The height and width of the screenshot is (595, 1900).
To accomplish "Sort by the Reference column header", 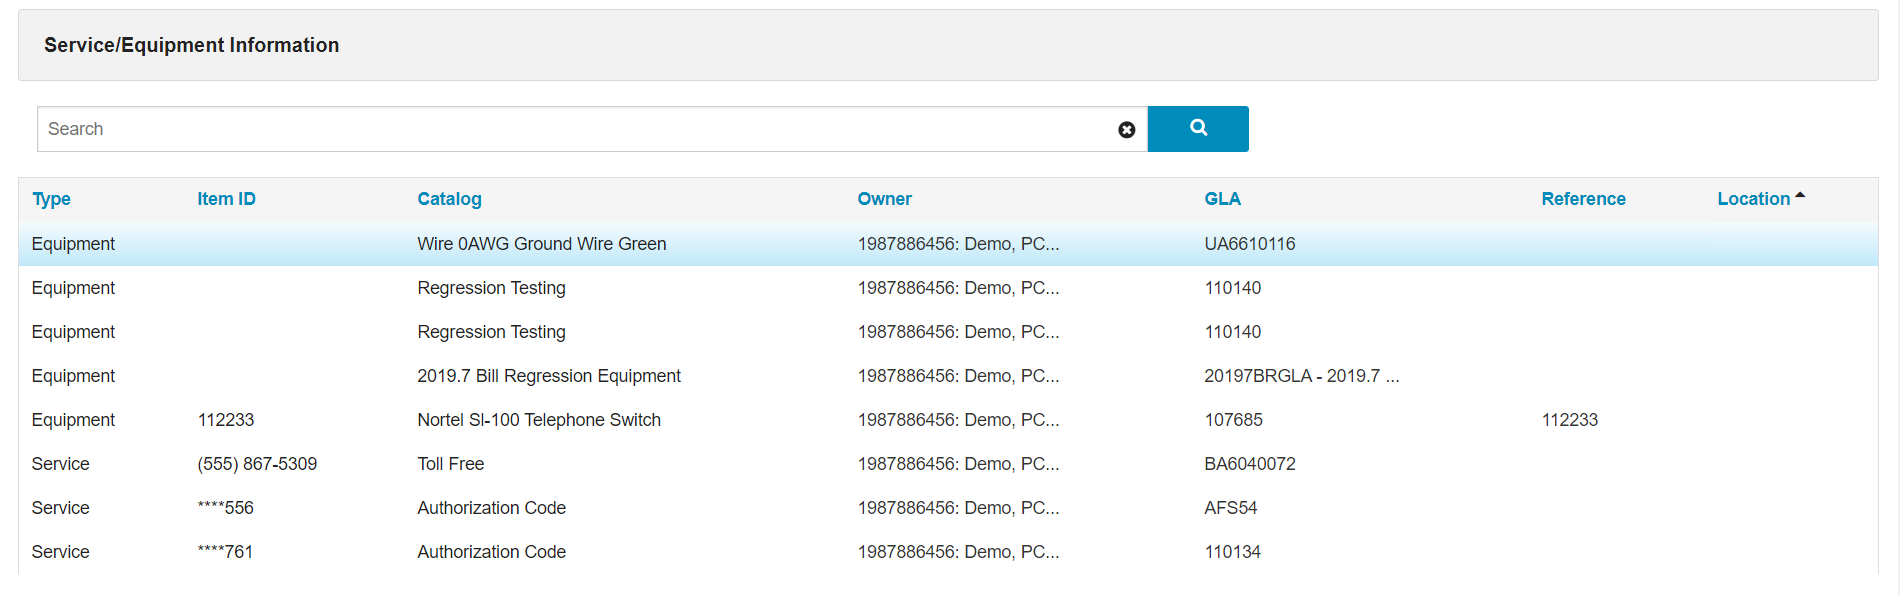I will click(1583, 199).
